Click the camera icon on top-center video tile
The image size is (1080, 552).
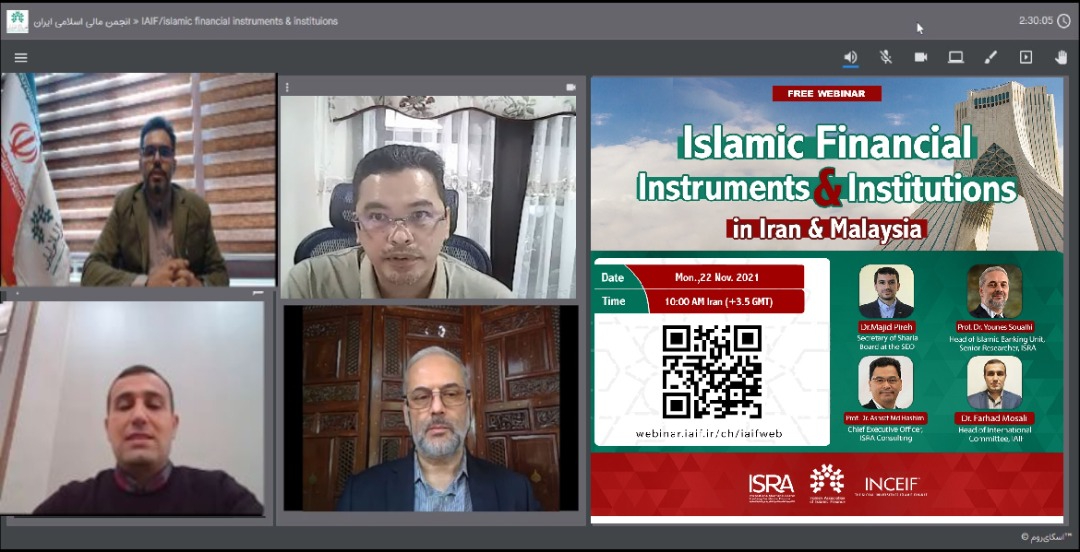571,87
